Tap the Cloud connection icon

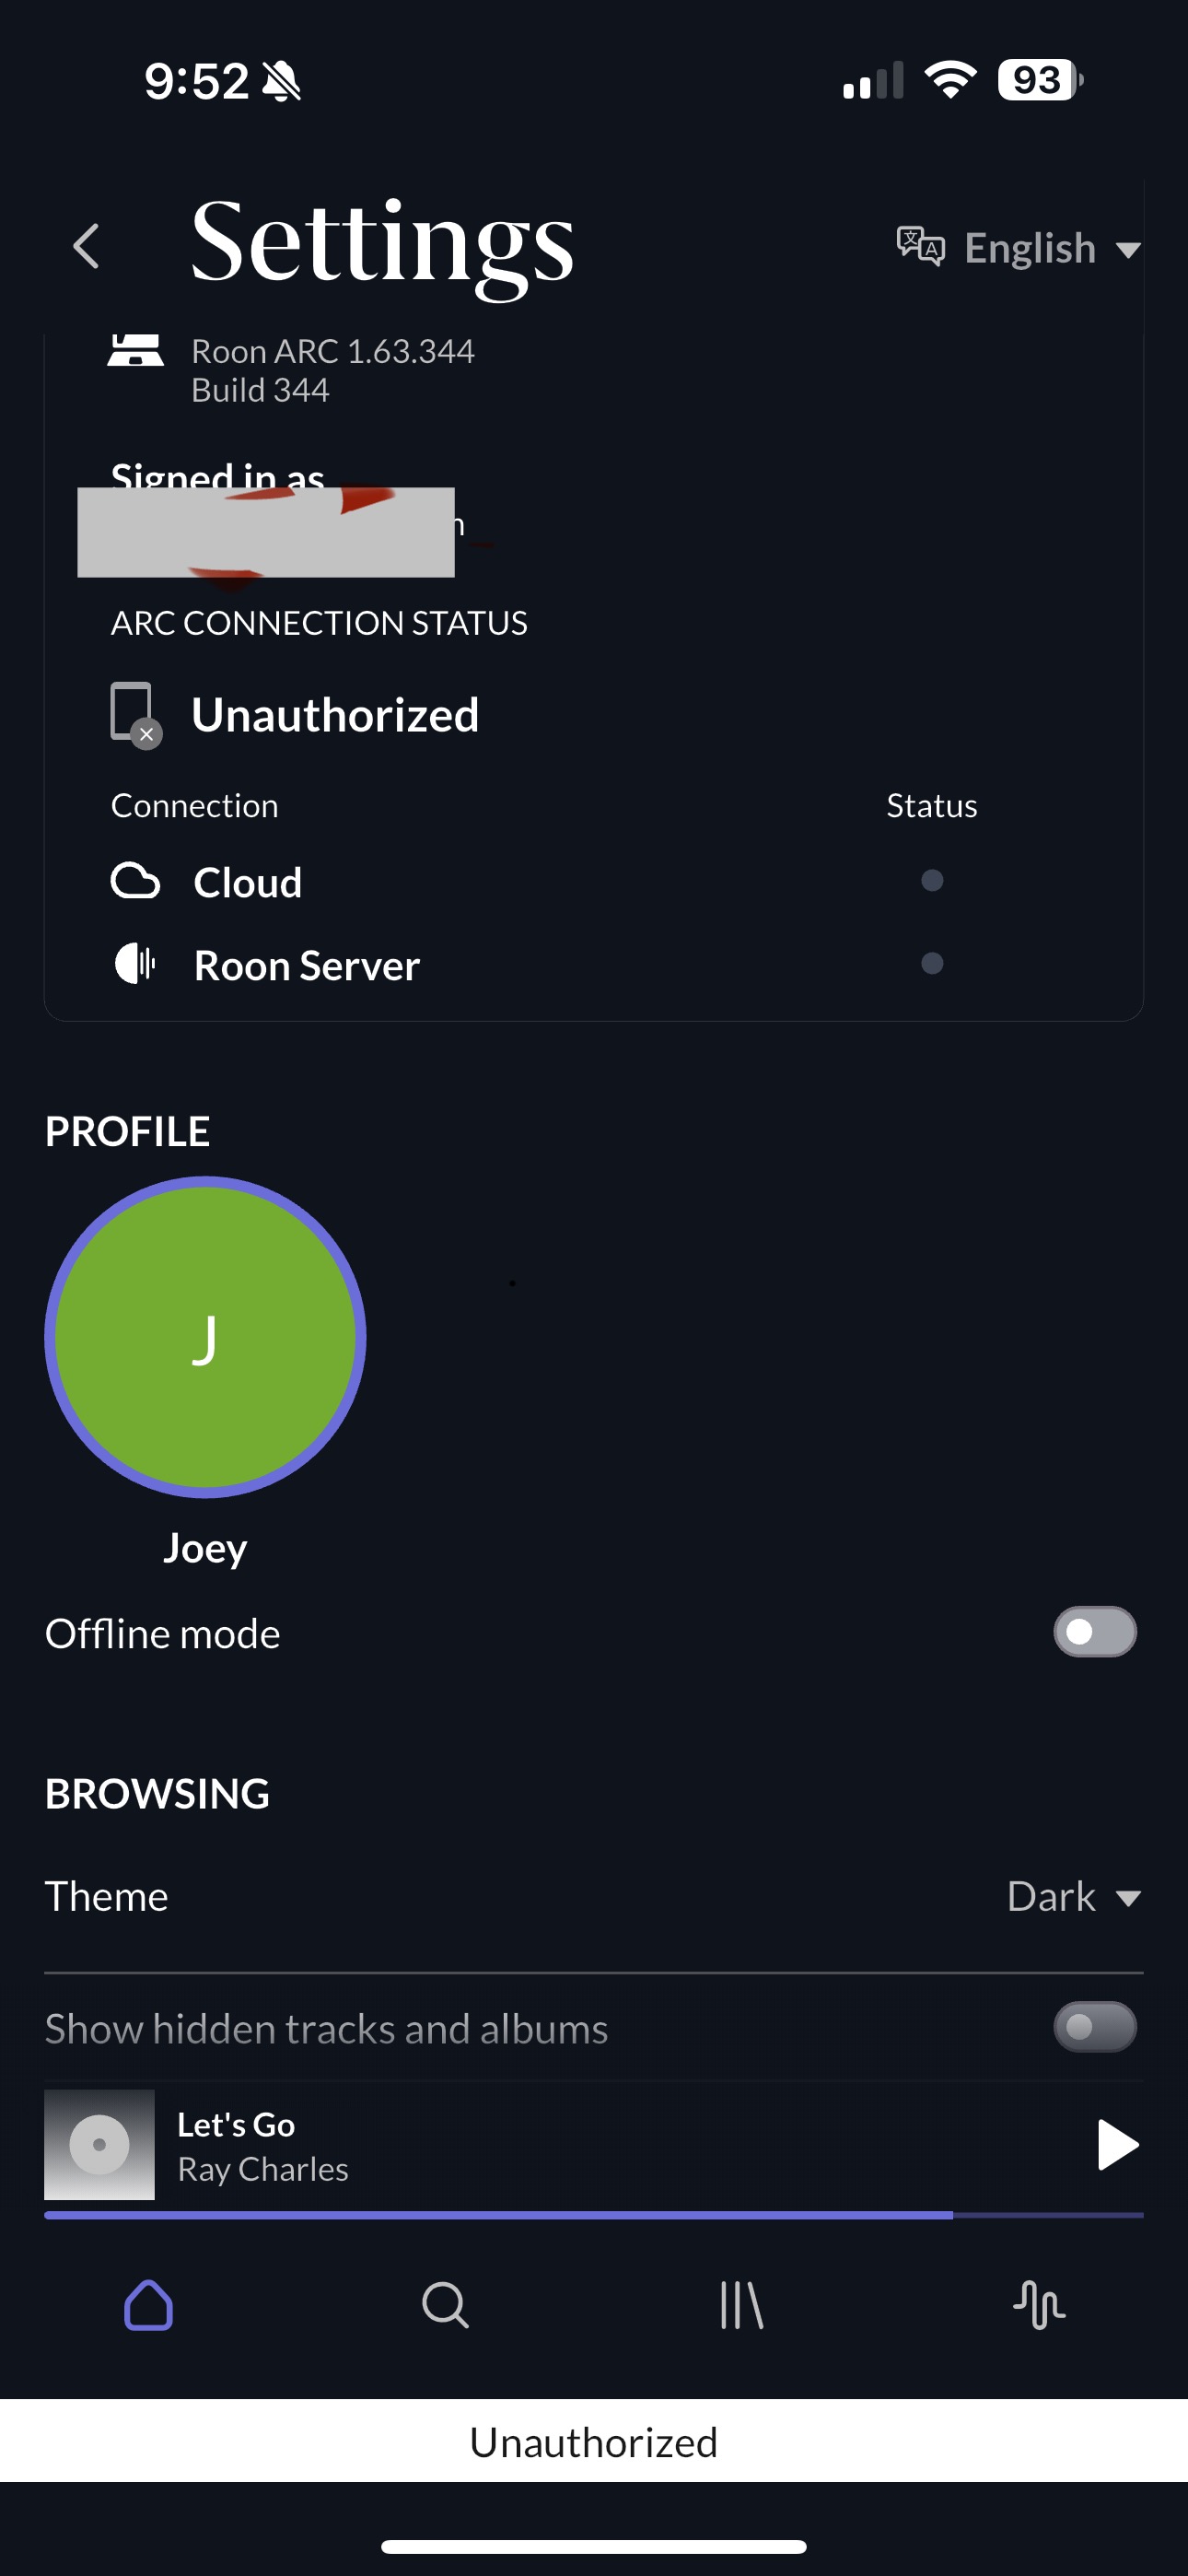[135, 881]
